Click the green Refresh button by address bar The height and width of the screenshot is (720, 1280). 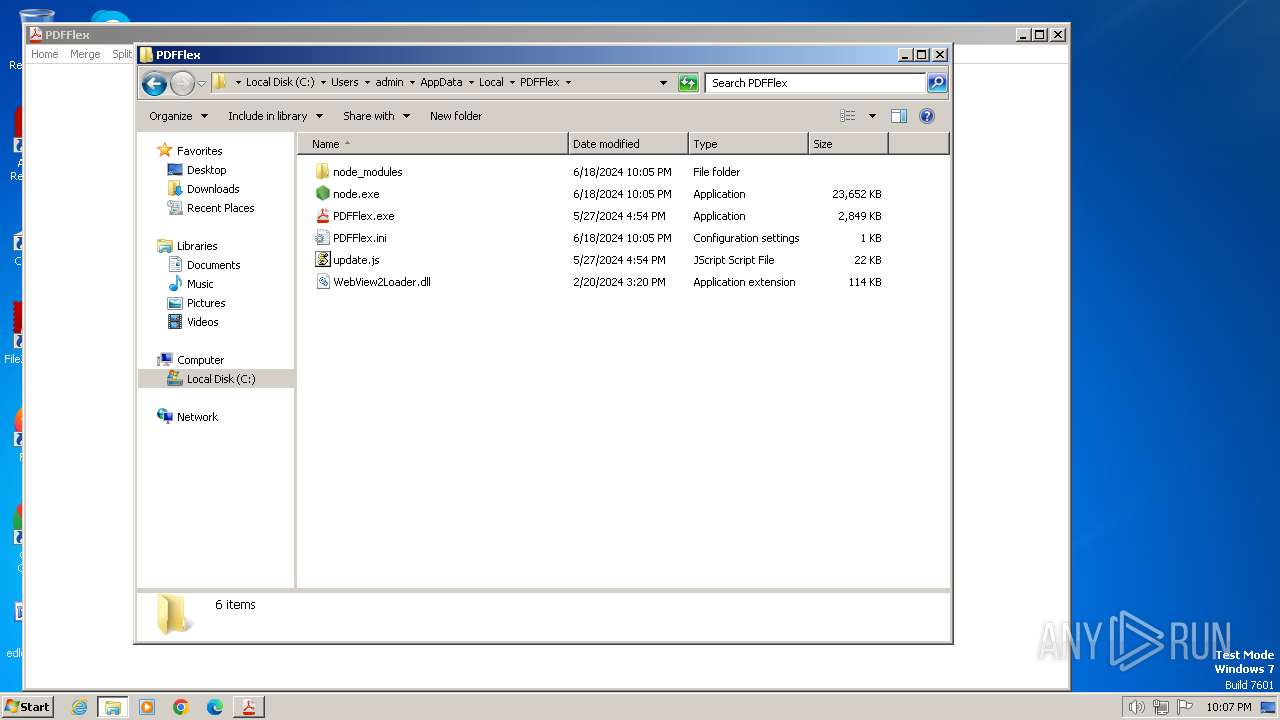[x=688, y=83]
